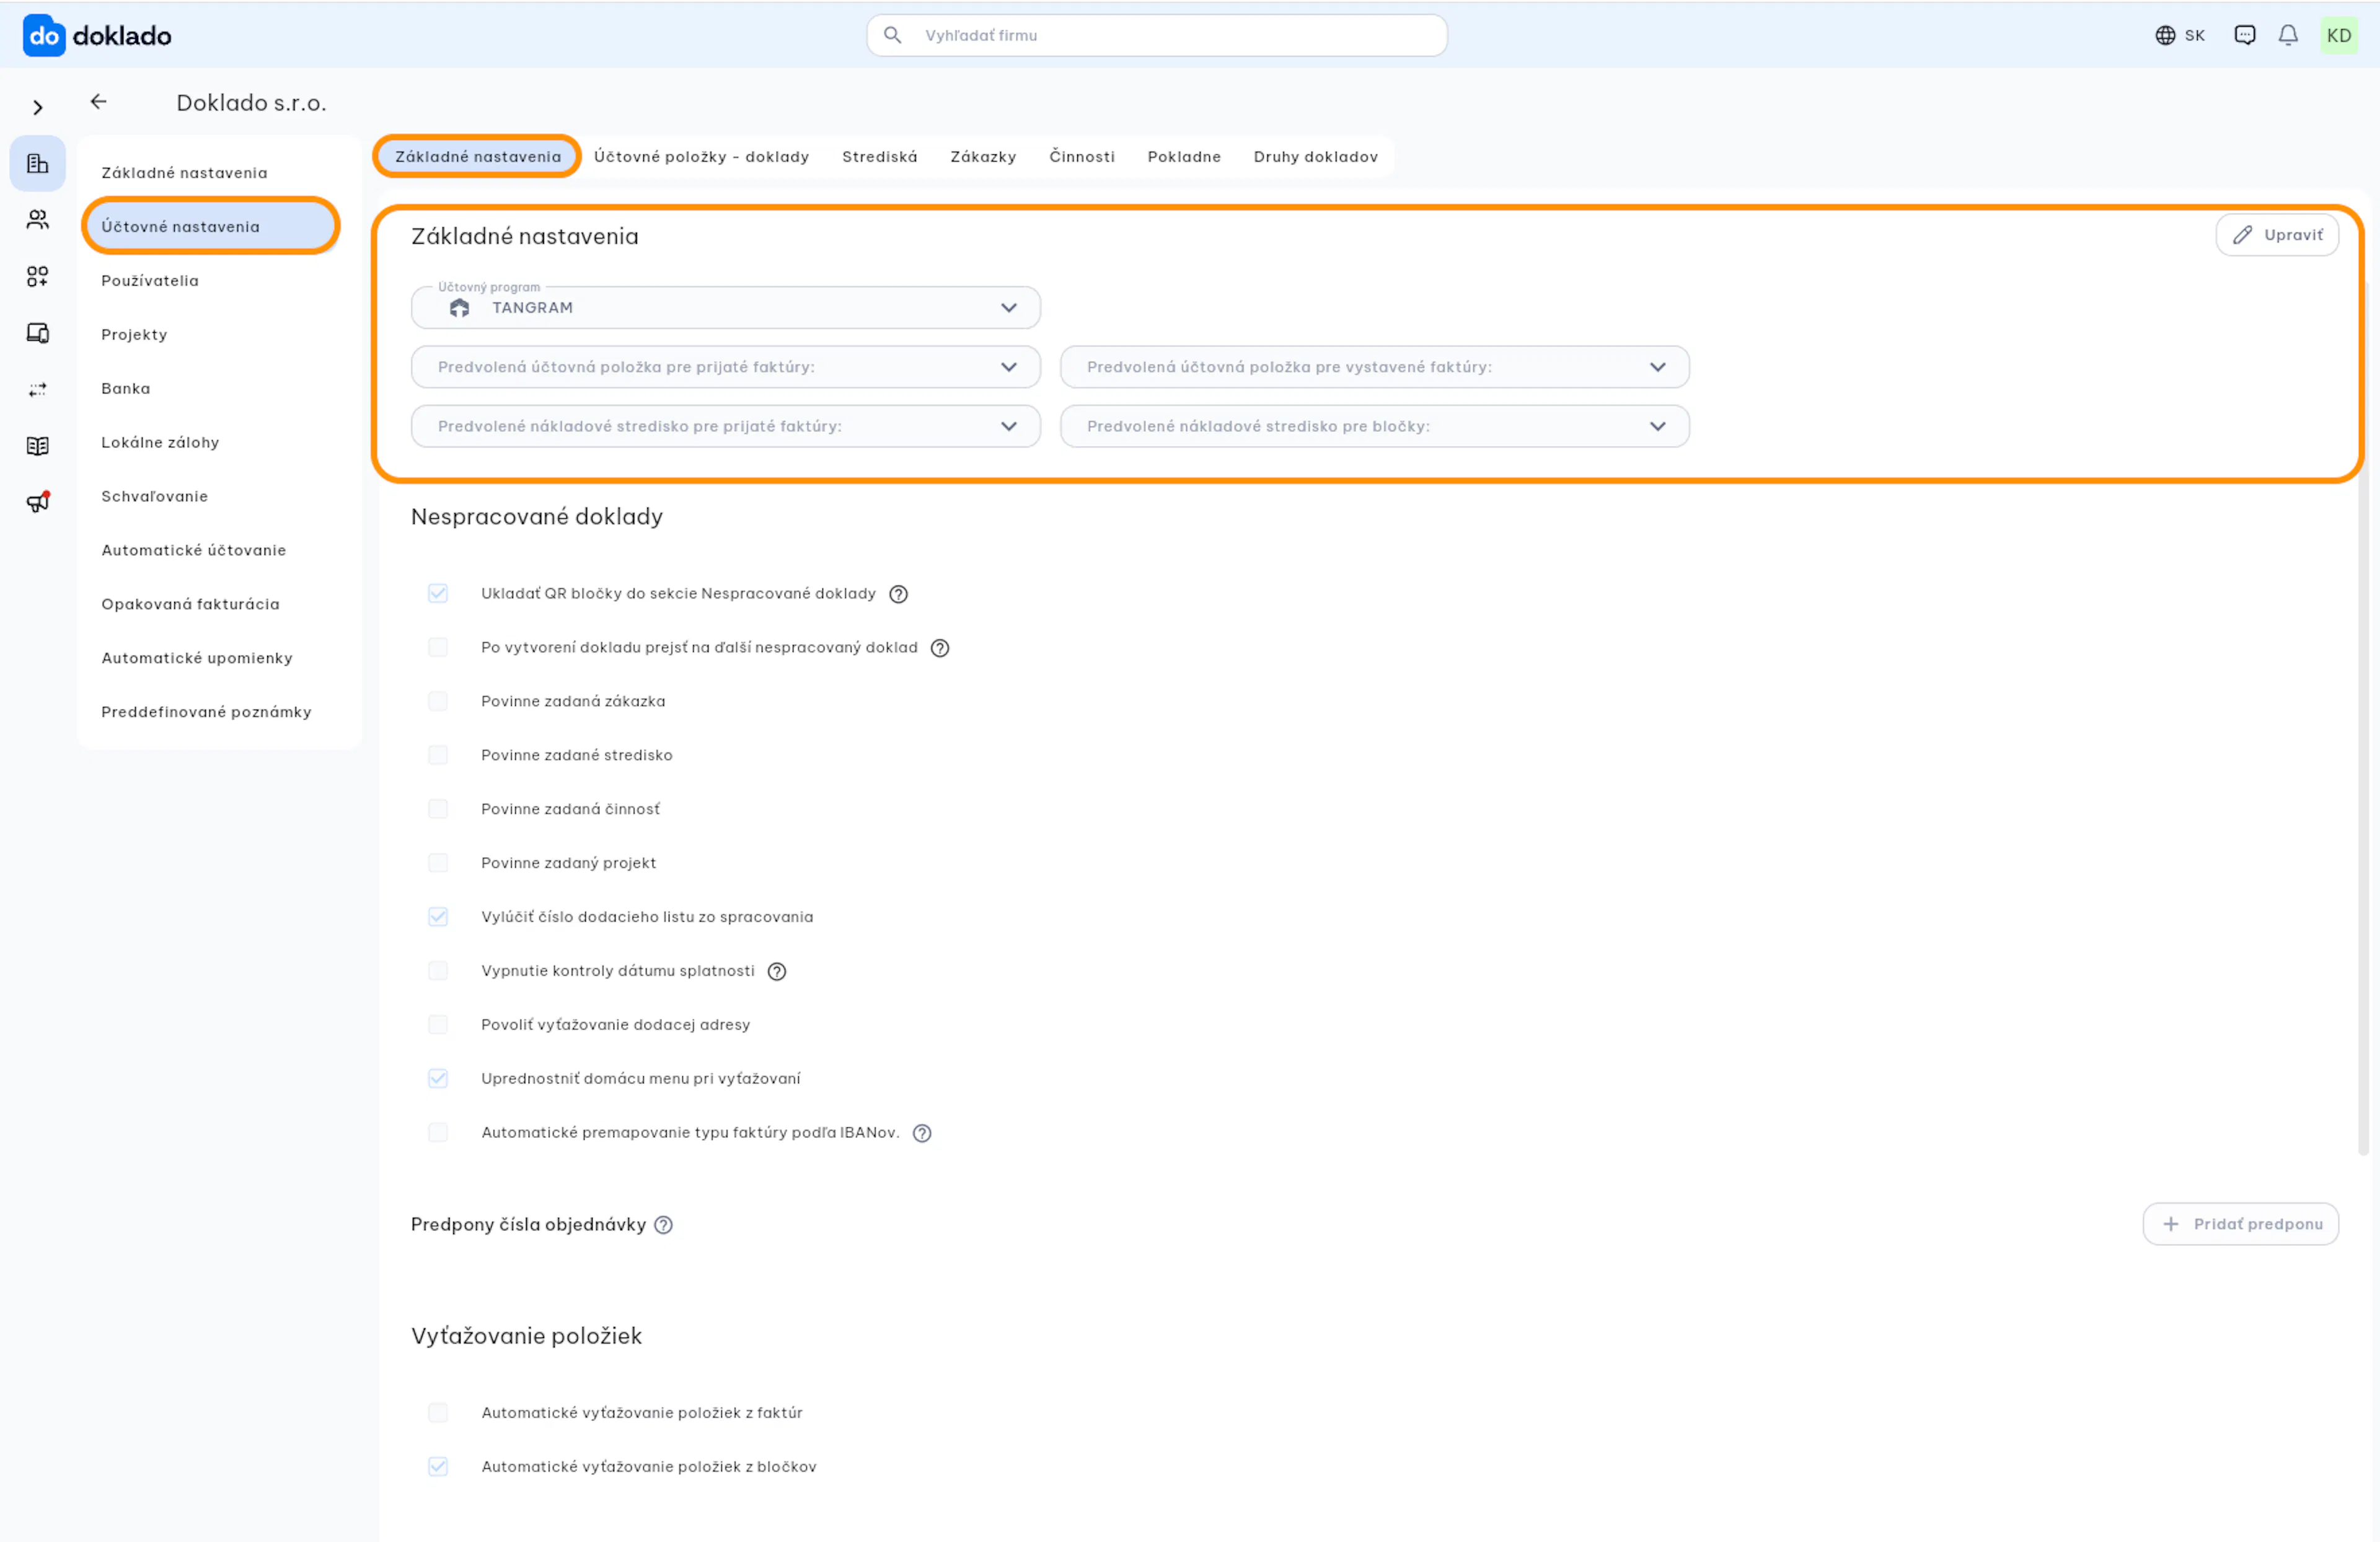Switch to 'Strediská' tab

[879, 157]
